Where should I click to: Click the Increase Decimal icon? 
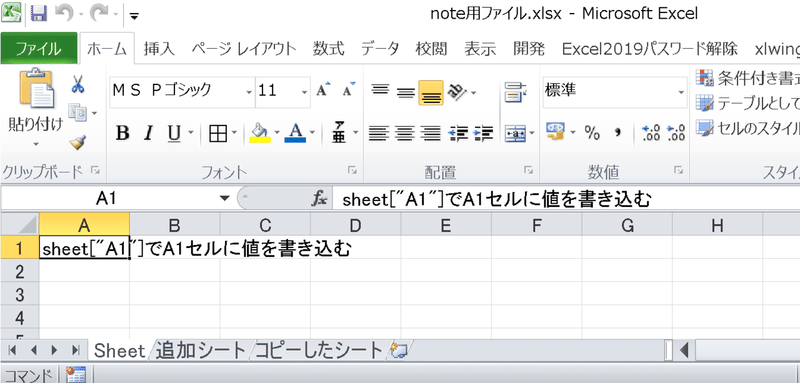pos(651,133)
